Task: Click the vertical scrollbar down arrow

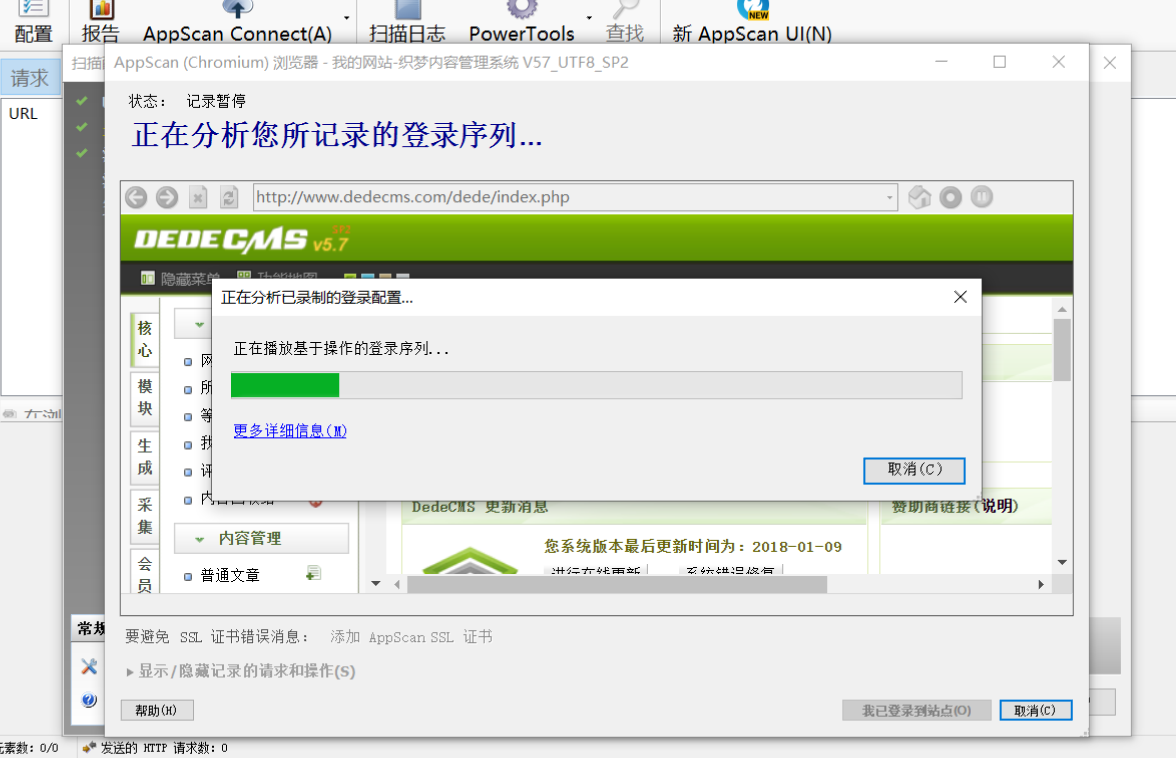Action: 1062,562
